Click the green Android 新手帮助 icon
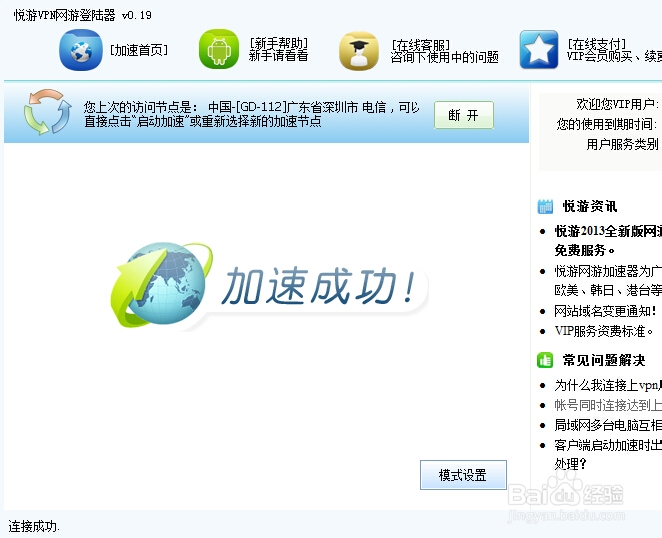This screenshot has height=538, width=662. click(219, 49)
